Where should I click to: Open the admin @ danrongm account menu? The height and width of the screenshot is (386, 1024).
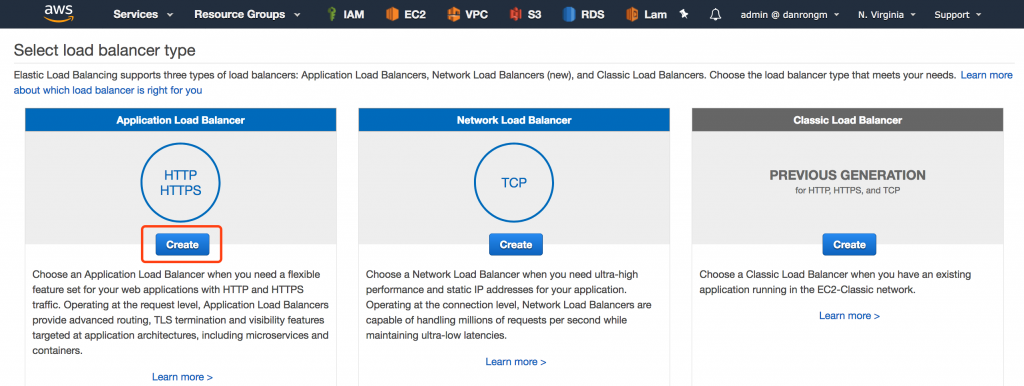[x=790, y=14]
